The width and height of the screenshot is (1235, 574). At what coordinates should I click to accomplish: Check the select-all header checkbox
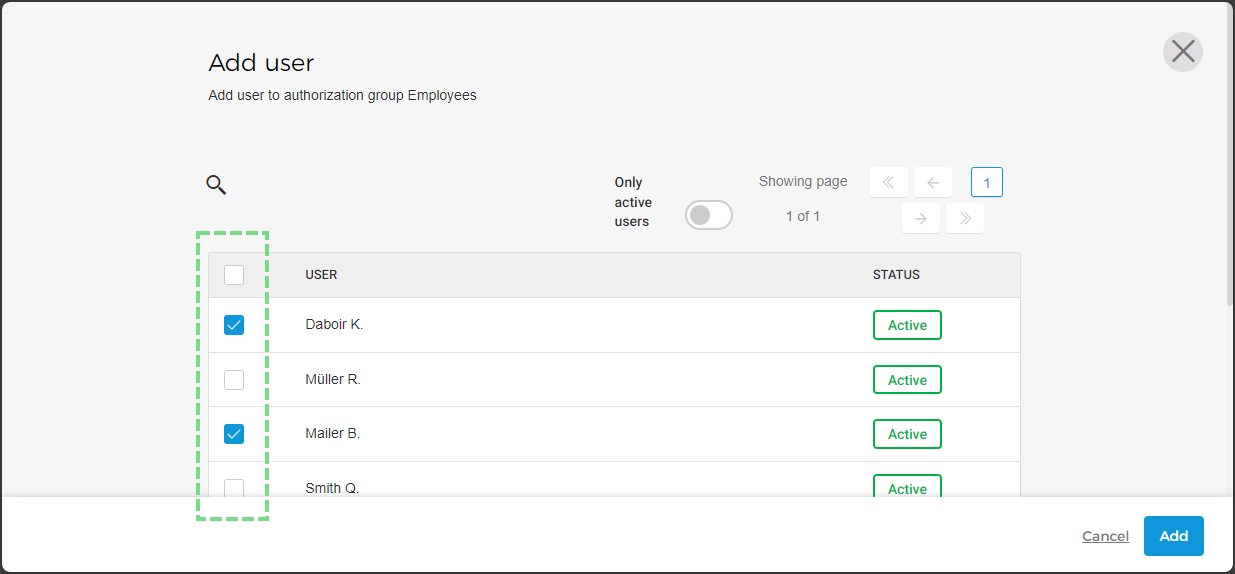[234, 275]
